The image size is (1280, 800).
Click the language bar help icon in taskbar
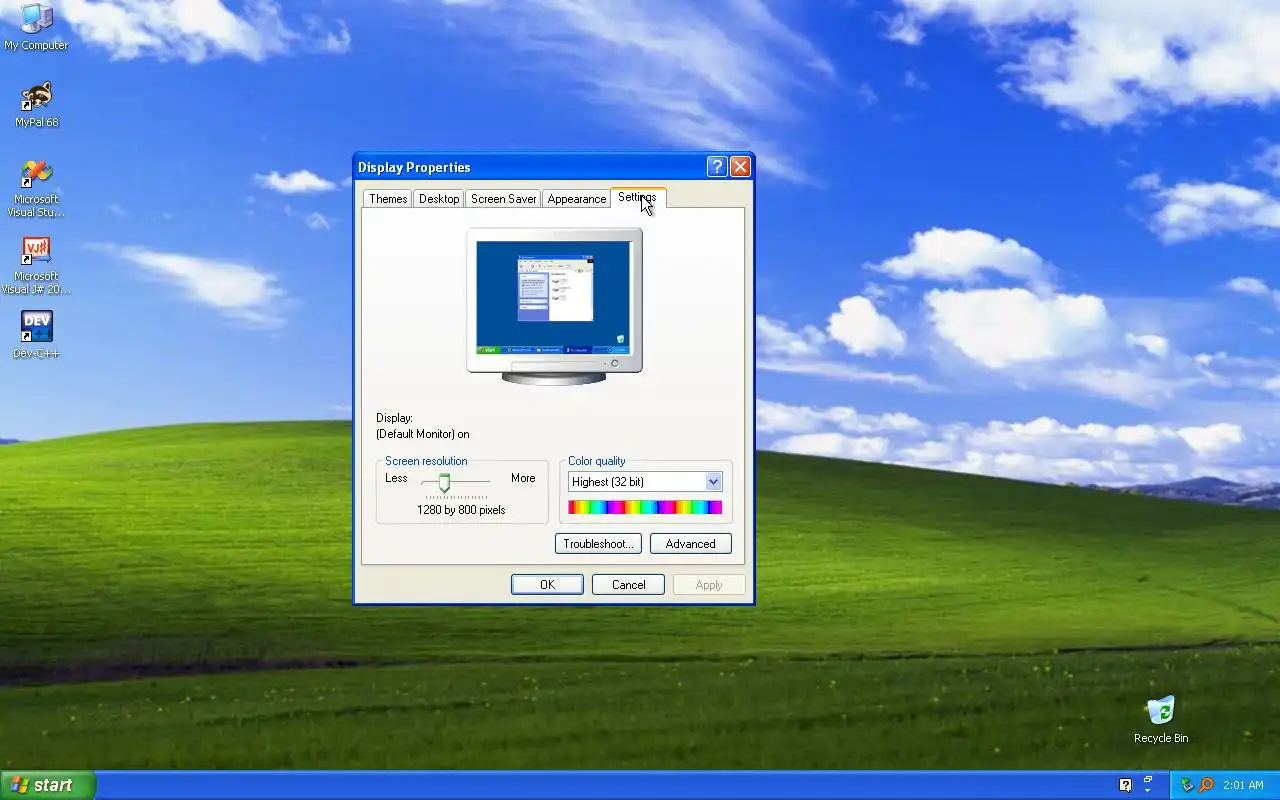click(x=1125, y=785)
